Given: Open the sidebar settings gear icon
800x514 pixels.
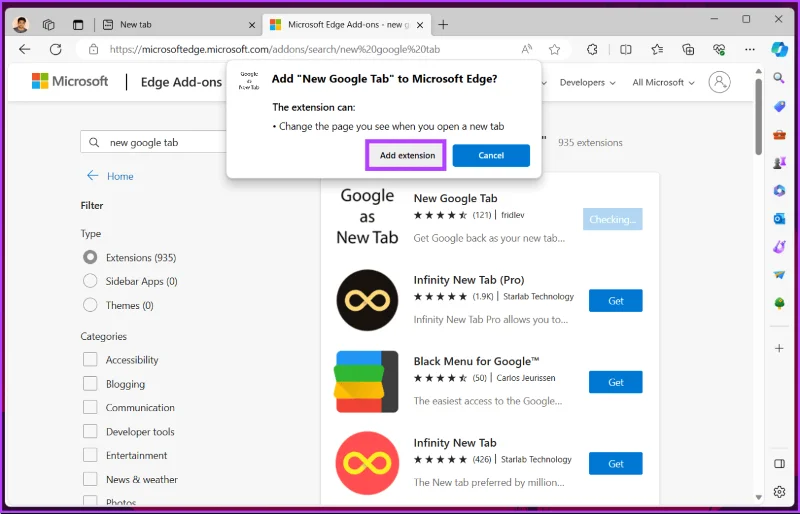Looking at the screenshot, I should [779, 492].
